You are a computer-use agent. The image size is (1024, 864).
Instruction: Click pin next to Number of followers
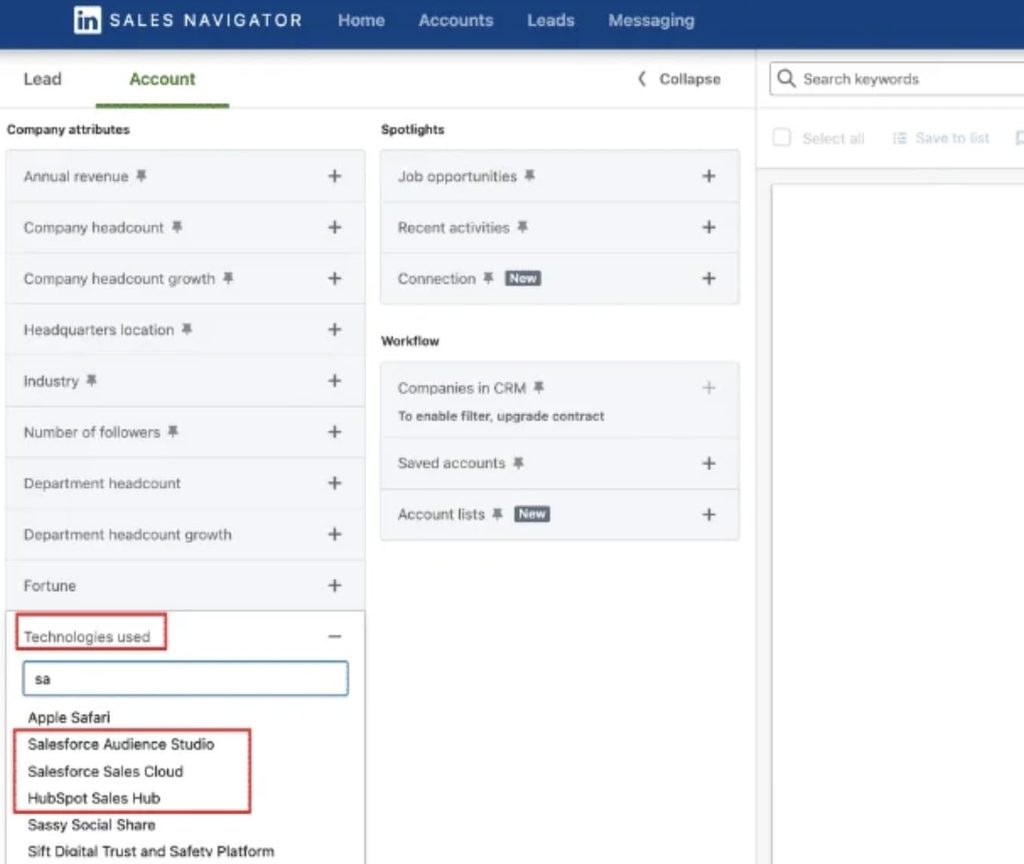coord(172,431)
